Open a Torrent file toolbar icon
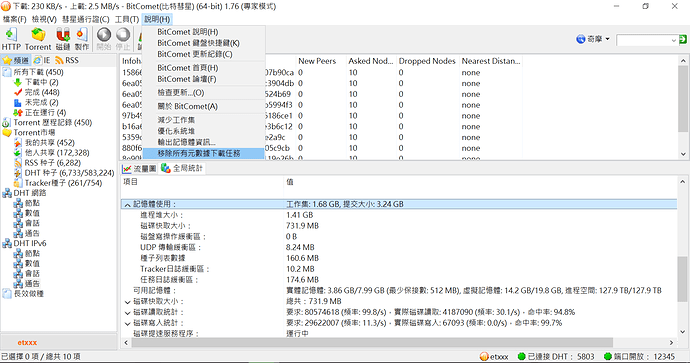The image size is (690, 363). (38, 39)
